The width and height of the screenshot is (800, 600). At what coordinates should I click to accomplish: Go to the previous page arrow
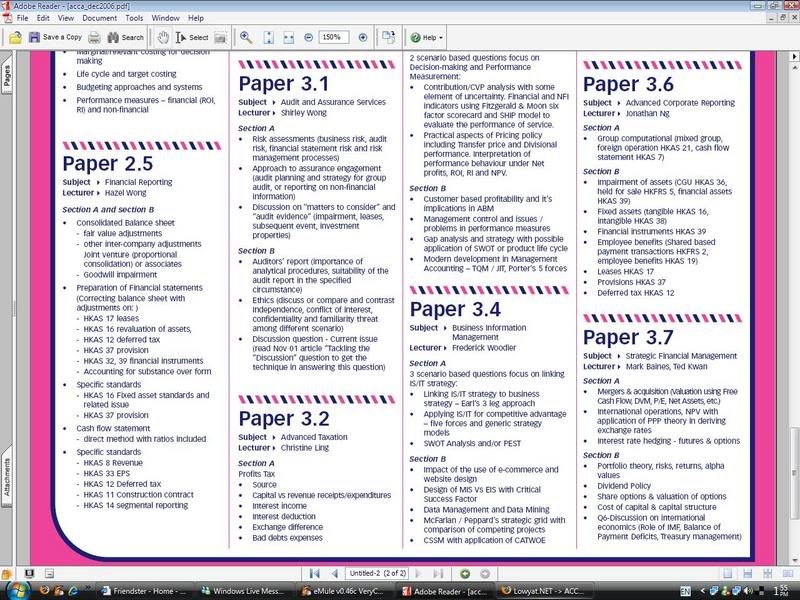[335, 573]
